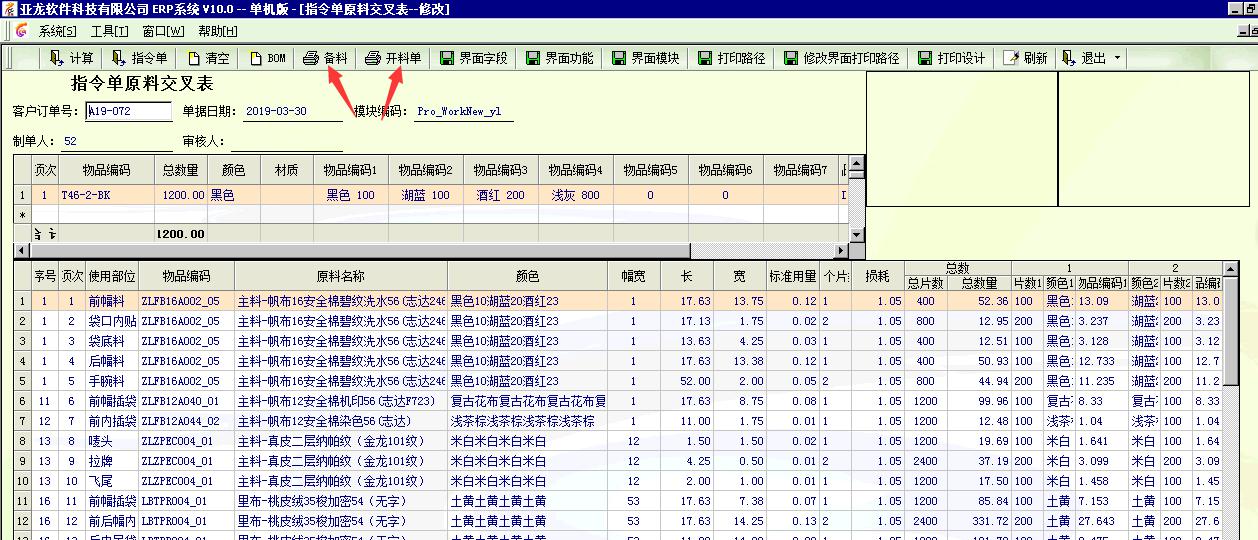Click the 物品编码 column header in upper grid
This screenshot has width=1258, height=540.
click(106, 171)
